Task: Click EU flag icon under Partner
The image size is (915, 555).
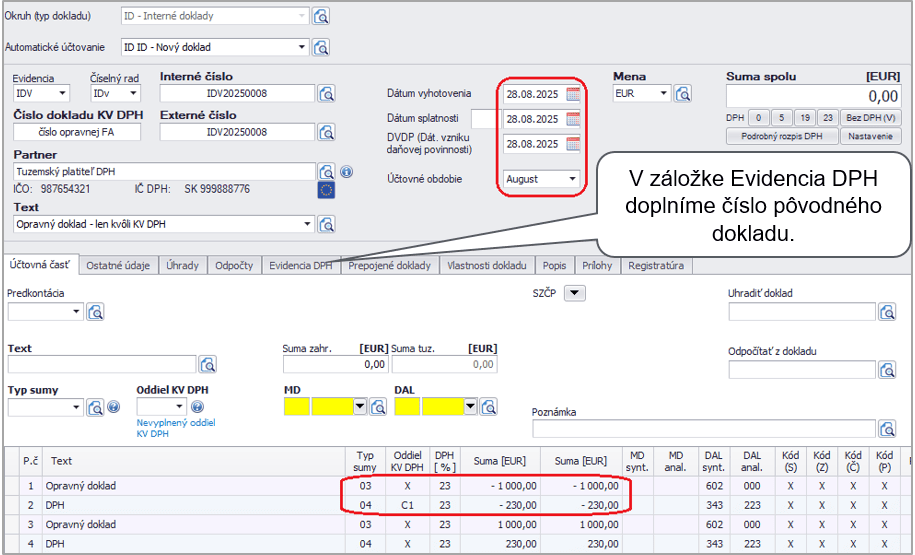Action: [x=326, y=189]
